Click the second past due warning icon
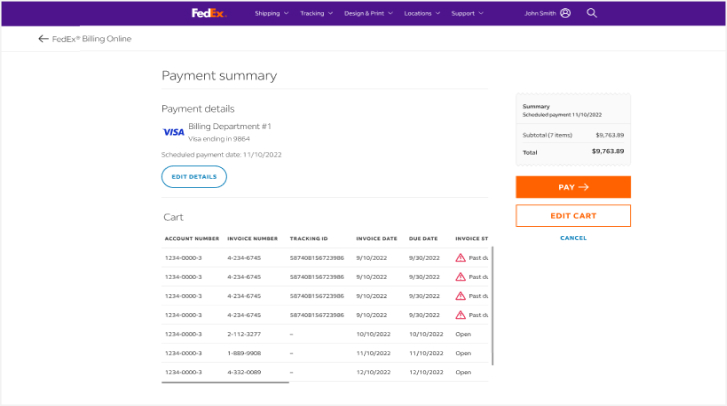Image resolution: width=727 pixels, height=406 pixels. click(461, 277)
